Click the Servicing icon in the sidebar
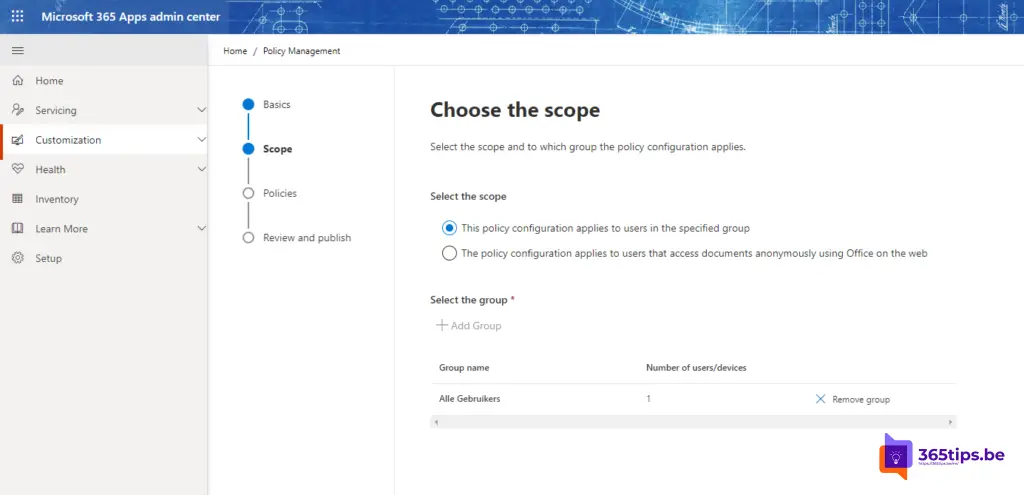 click(18, 110)
